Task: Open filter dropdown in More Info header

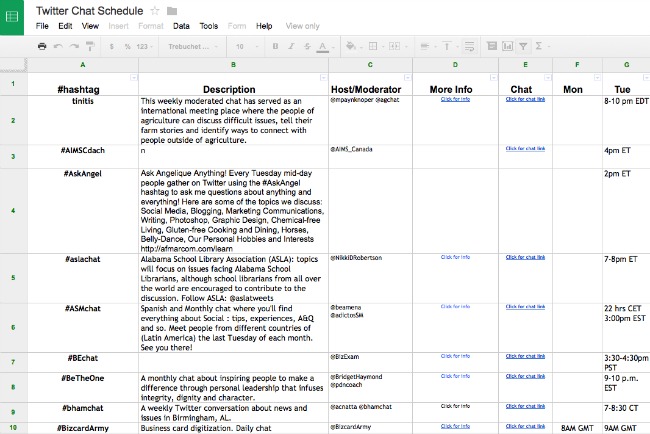Action: point(493,78)
